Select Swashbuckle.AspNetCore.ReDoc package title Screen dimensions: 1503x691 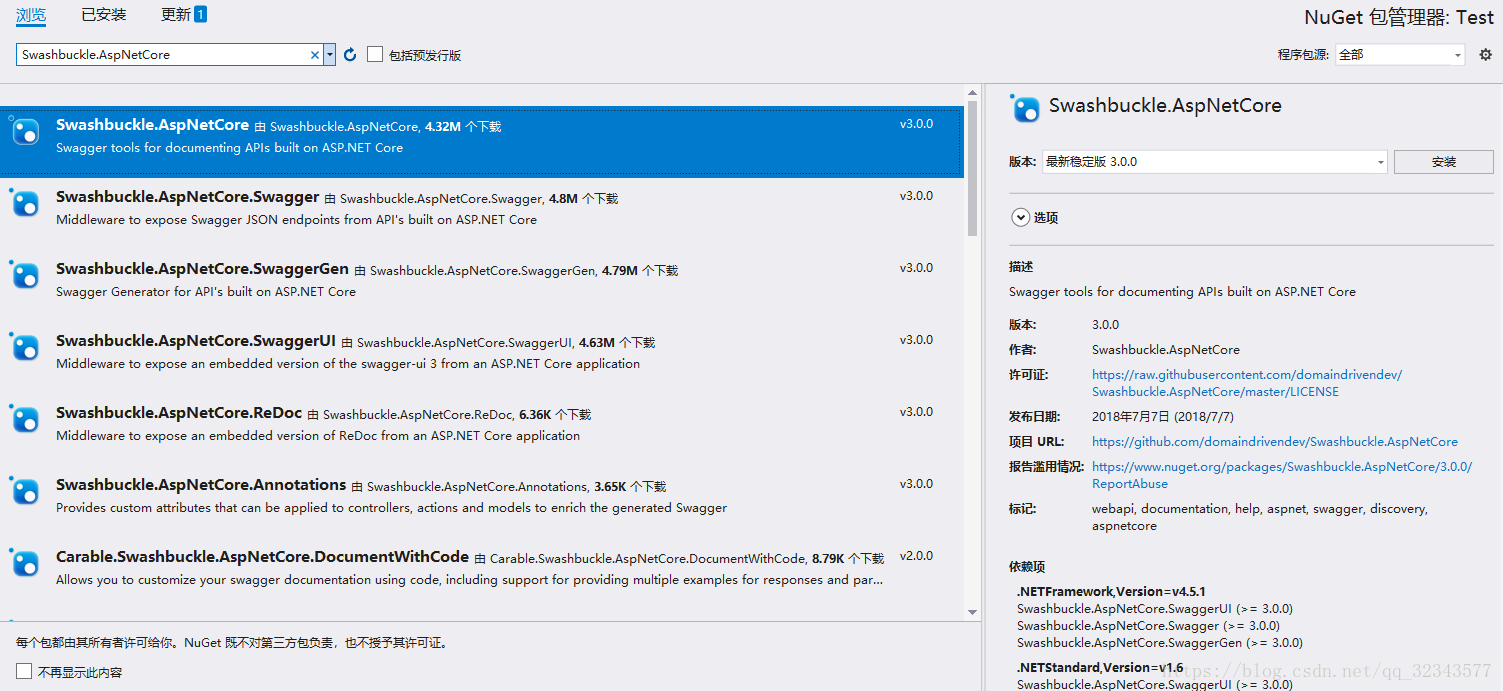[179, 413]
